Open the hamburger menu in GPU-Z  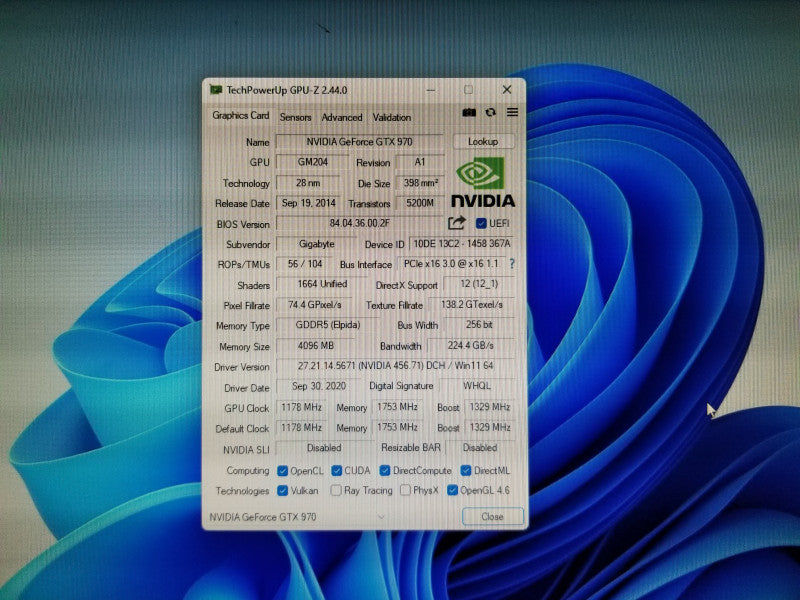(x=512, y=112)
